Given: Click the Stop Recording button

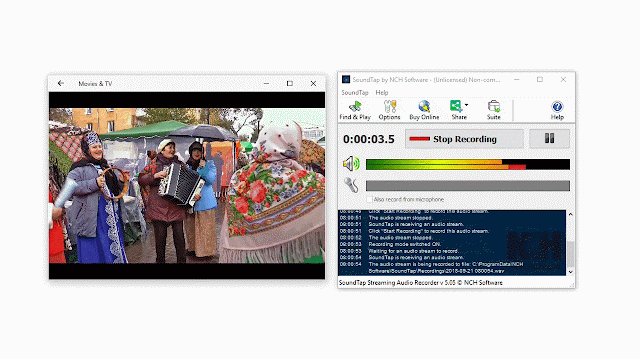Looking at the screenshot, I should (x=464, y=139).
